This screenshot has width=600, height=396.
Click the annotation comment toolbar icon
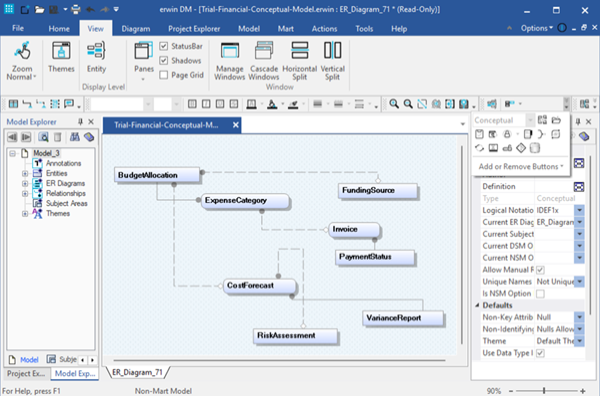tap(69, 104)
